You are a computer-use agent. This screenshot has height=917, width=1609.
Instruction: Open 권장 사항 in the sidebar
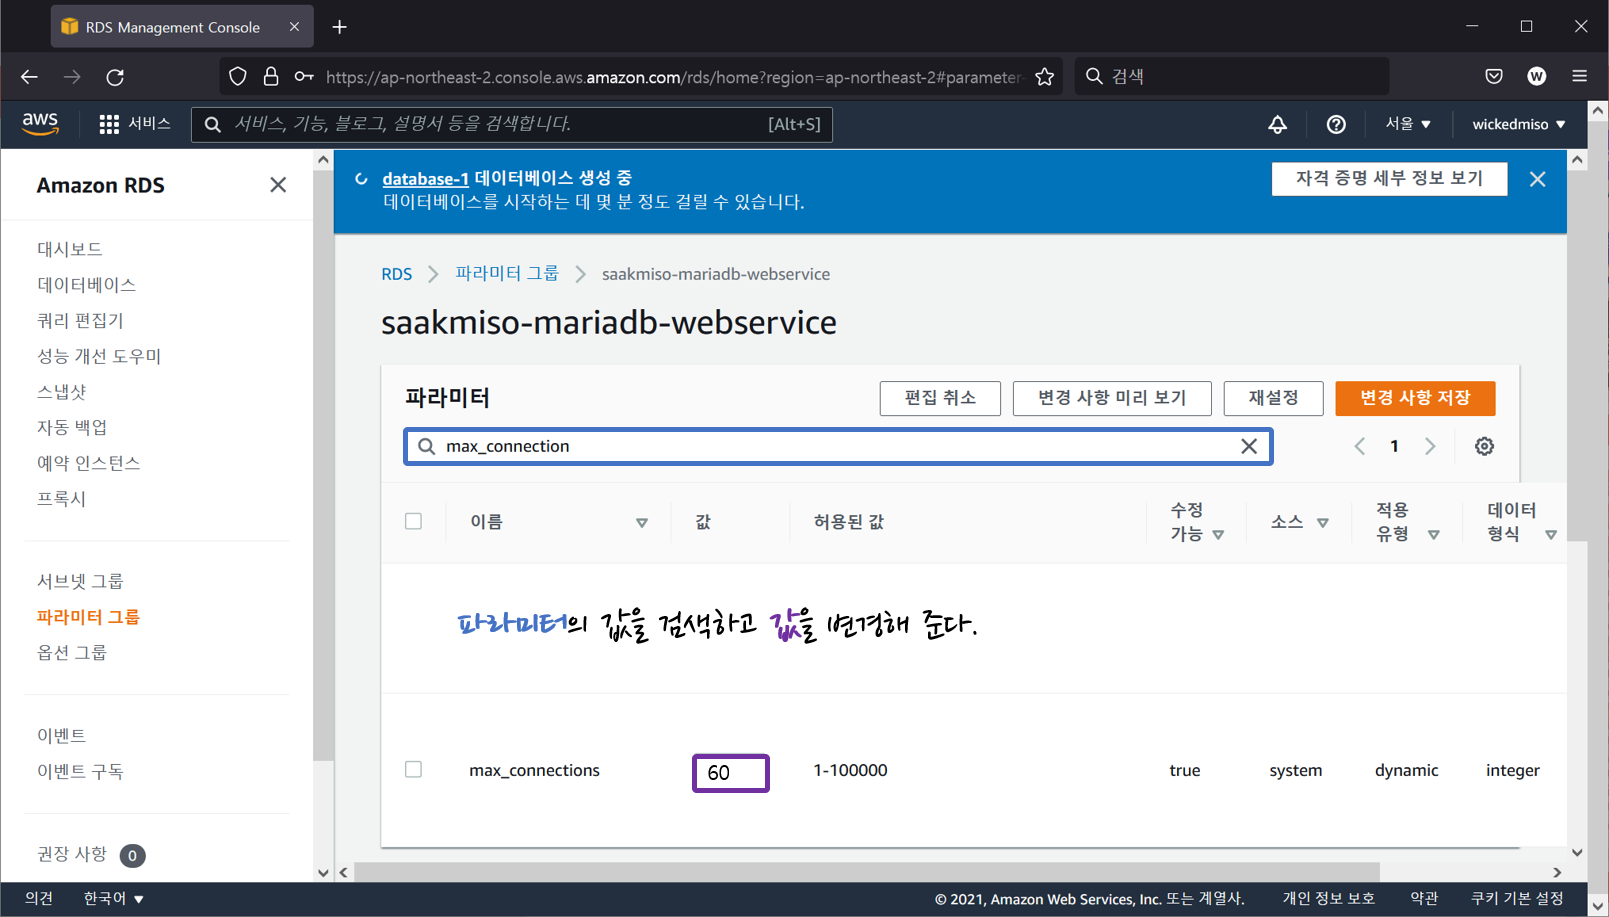72,854
